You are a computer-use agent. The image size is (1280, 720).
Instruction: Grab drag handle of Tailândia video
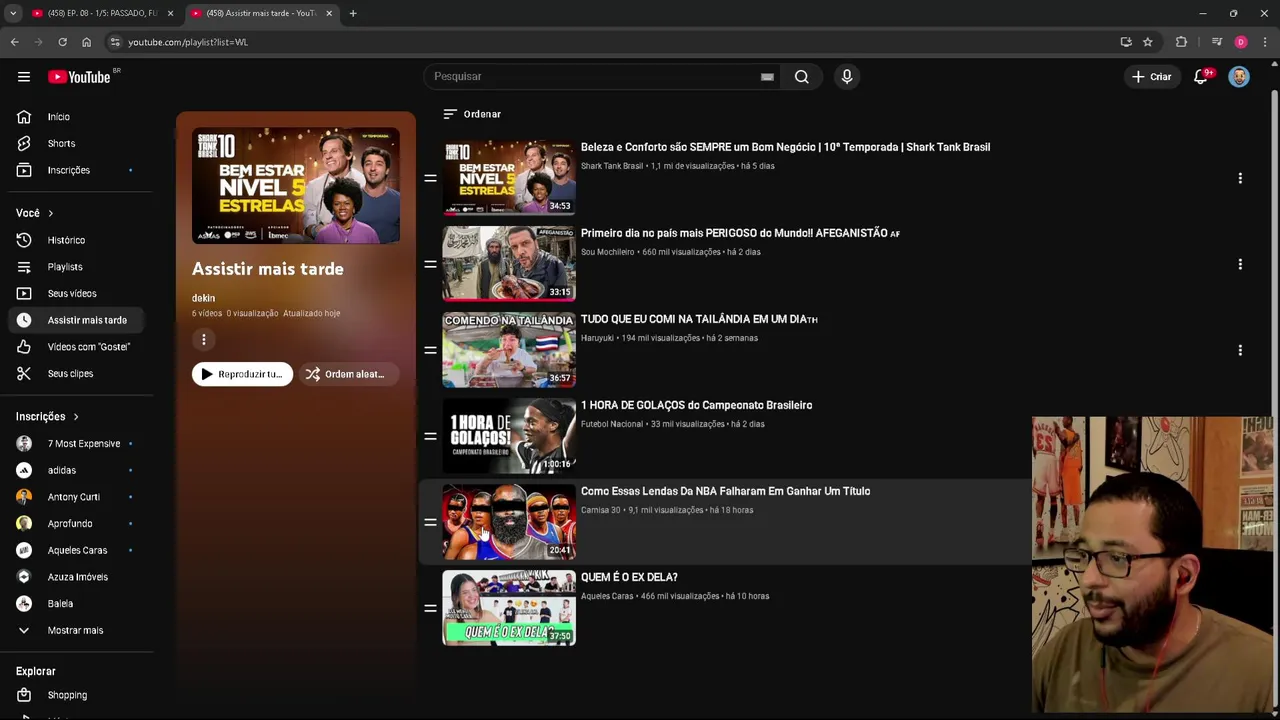430,350
